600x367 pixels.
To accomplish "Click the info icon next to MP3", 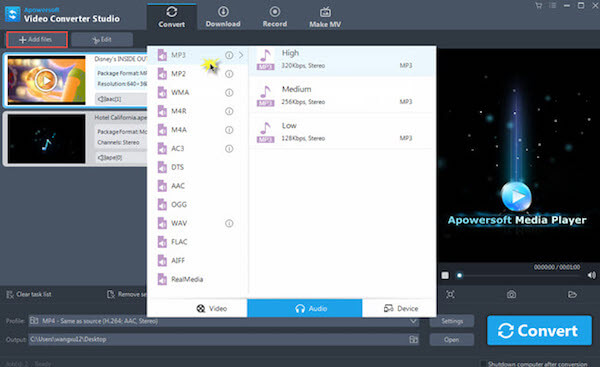I will pos(229,55).
